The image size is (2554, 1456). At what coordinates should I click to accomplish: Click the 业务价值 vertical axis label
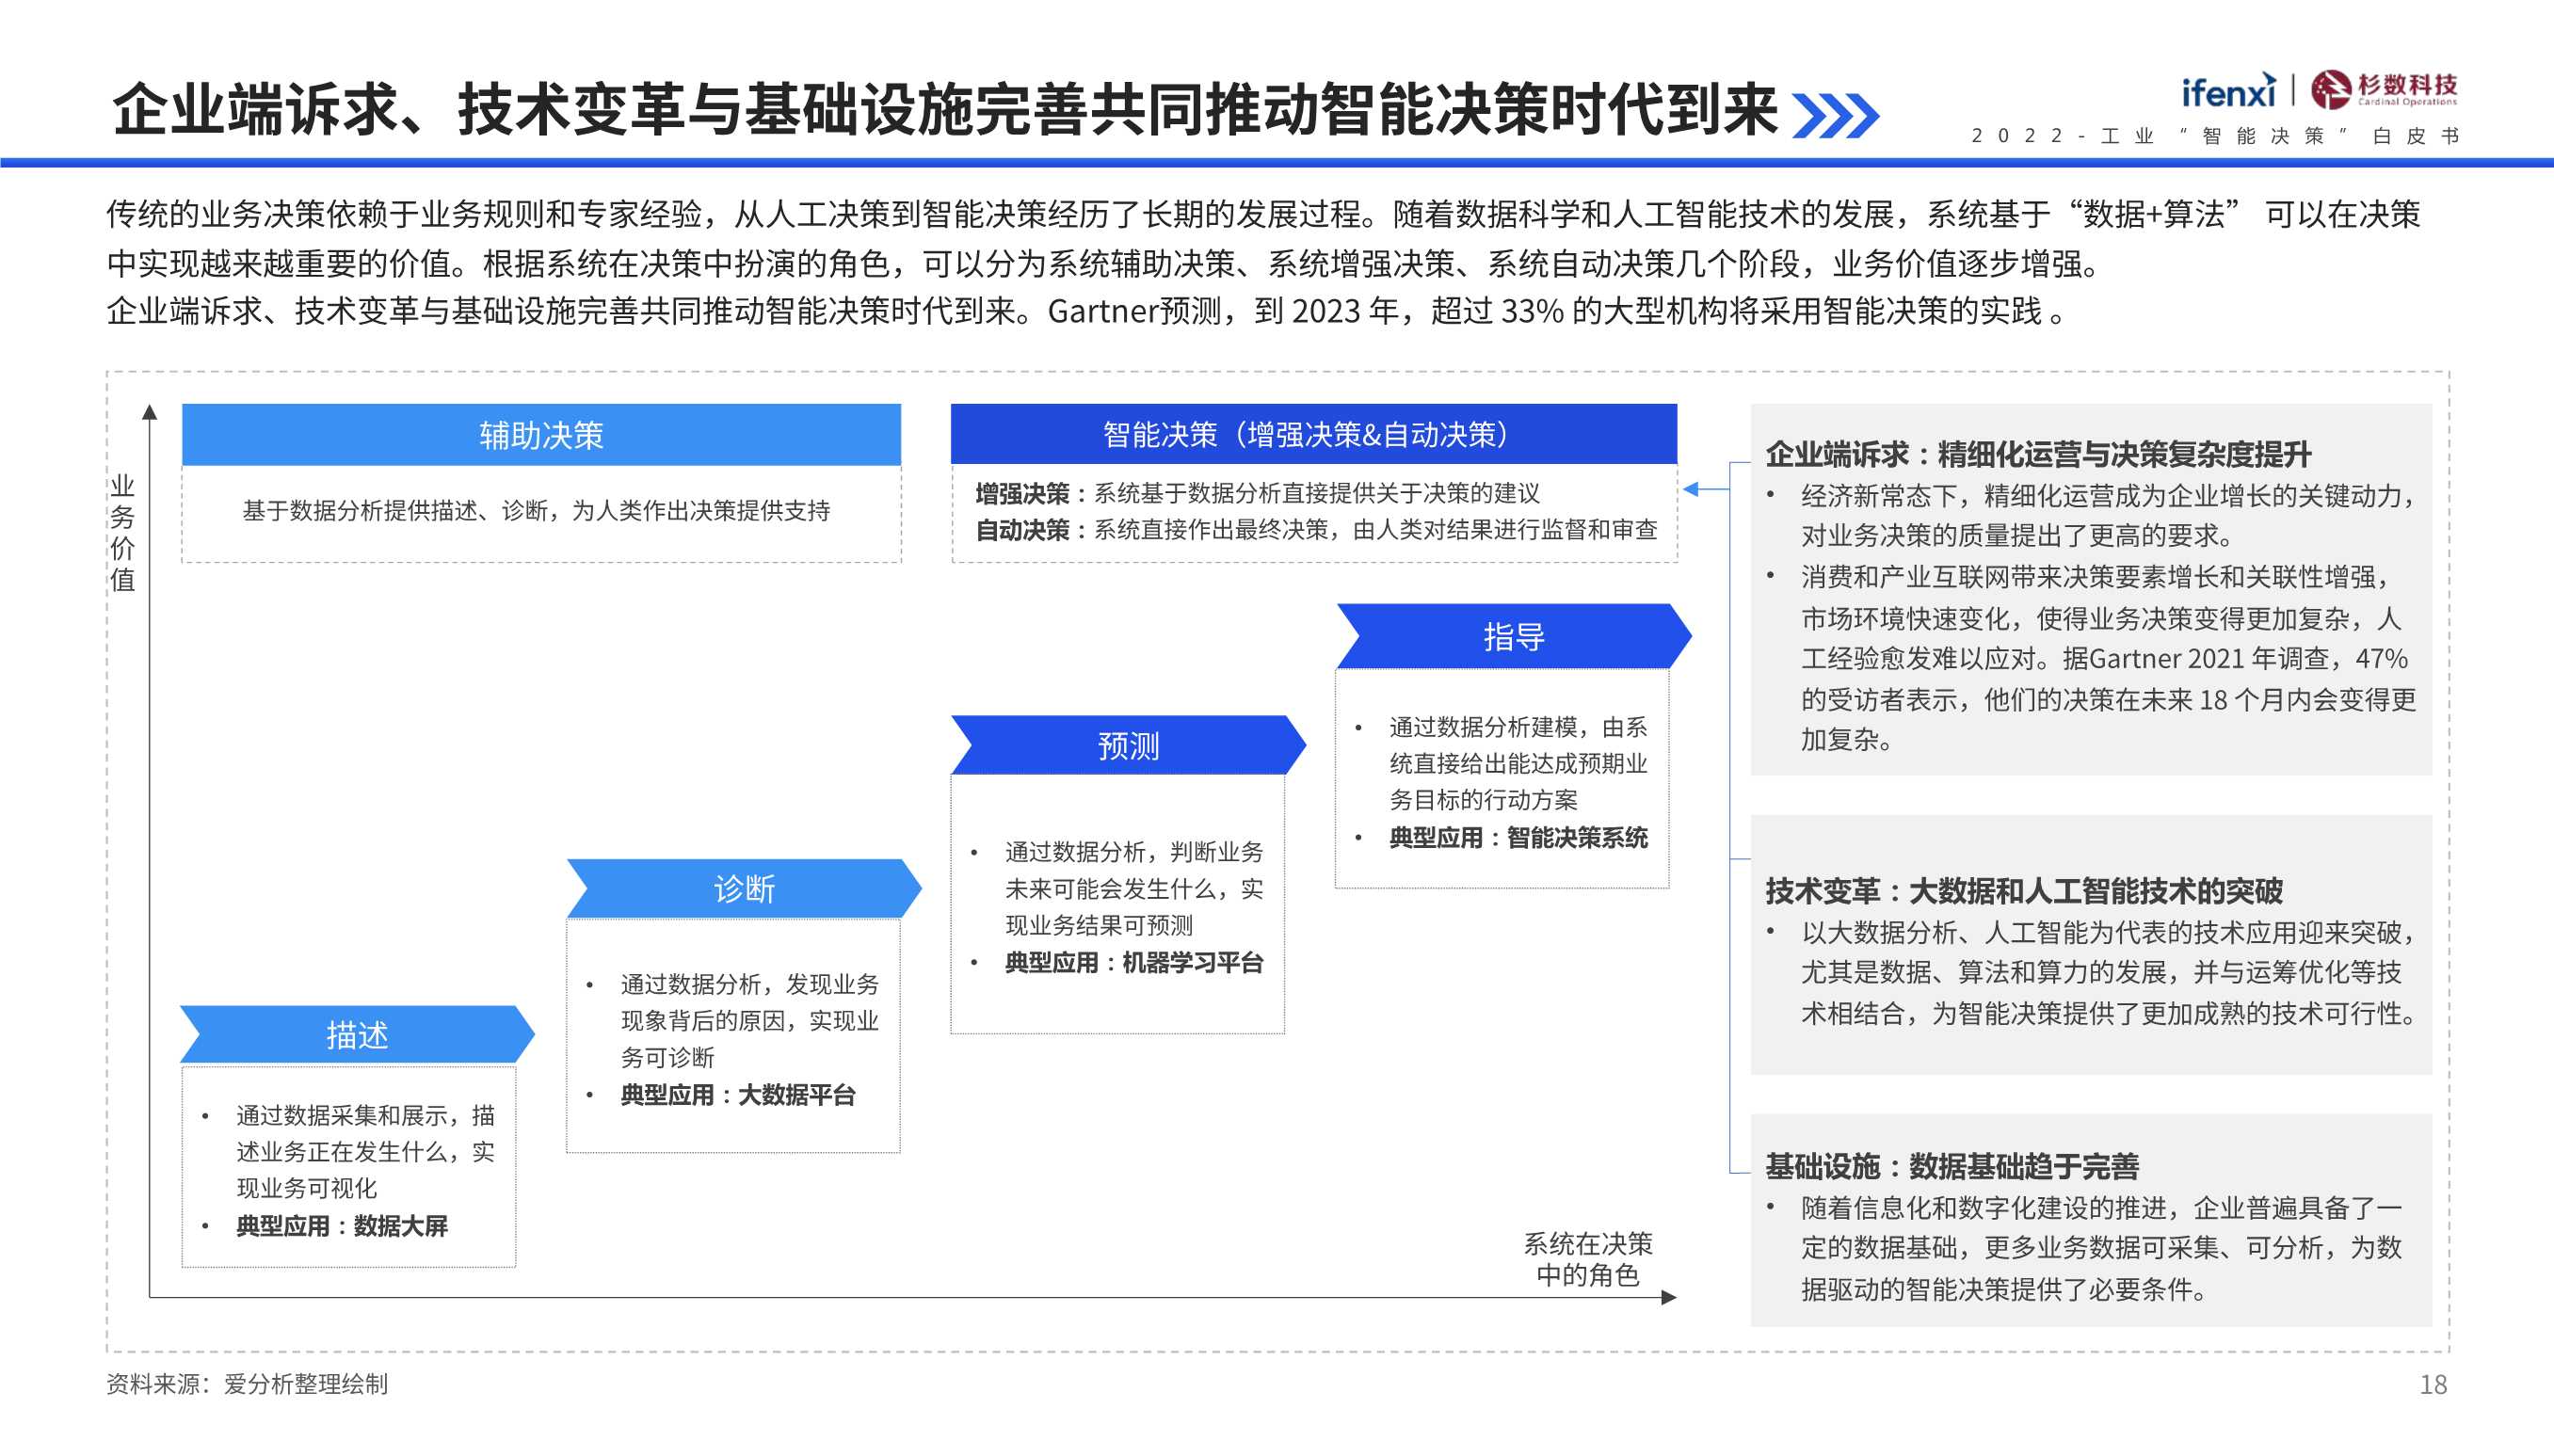(122, 533)
